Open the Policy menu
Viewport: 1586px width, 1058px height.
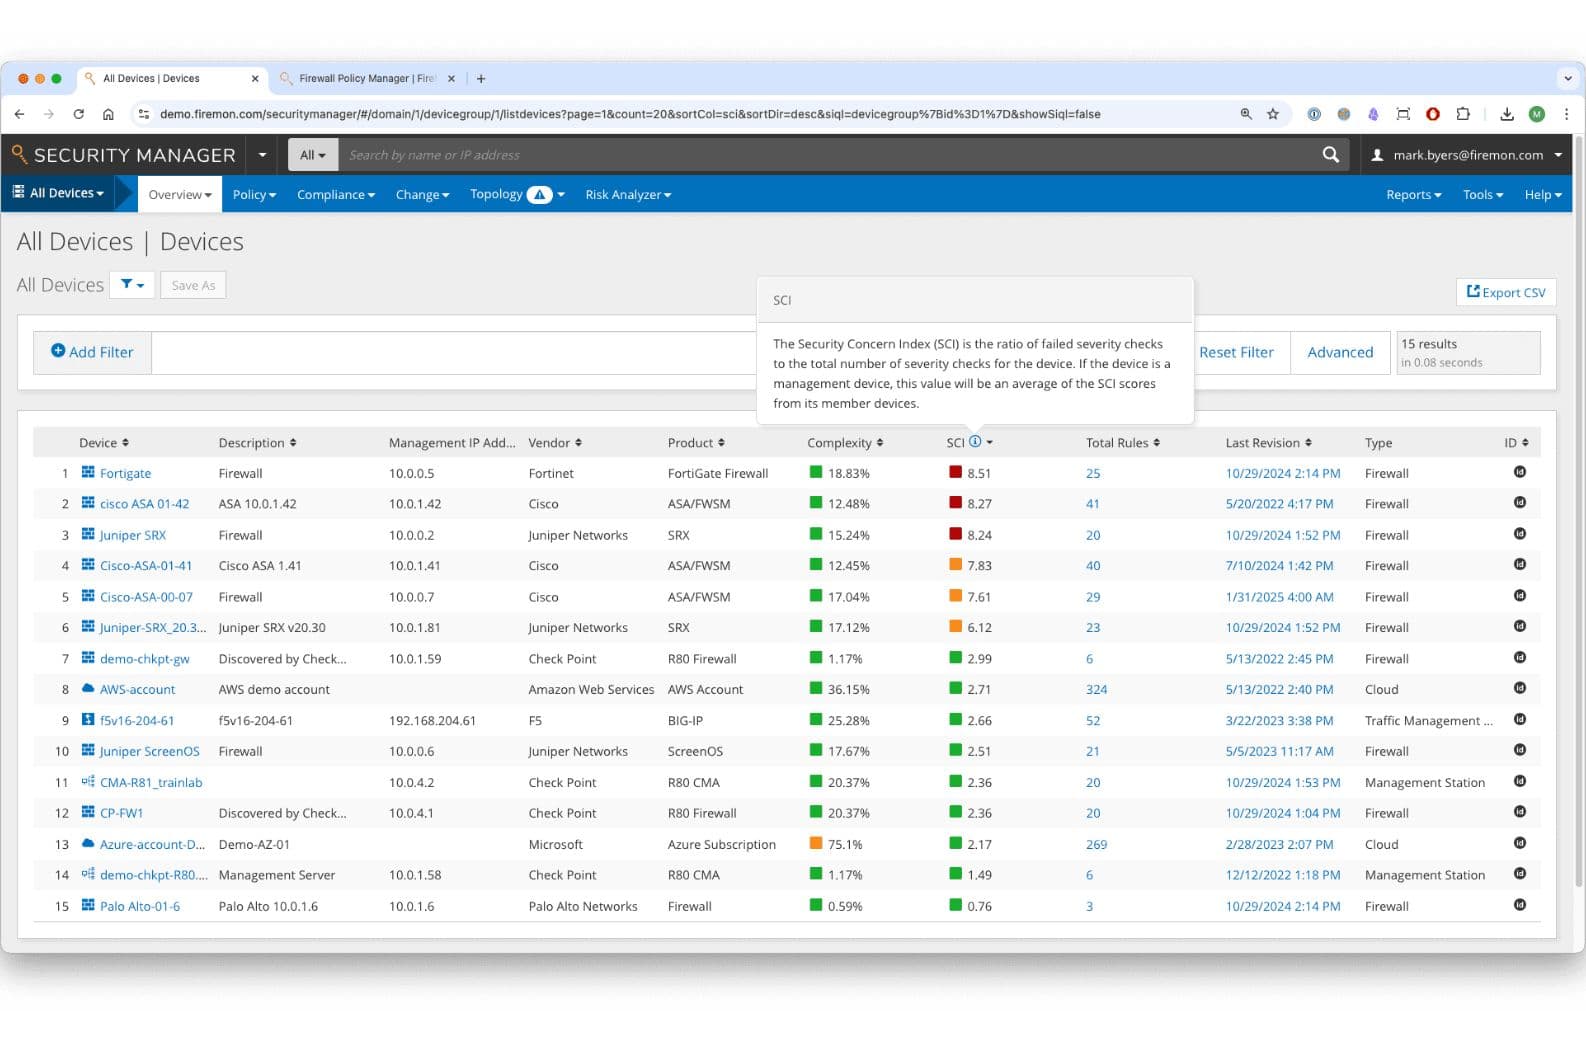254,194
